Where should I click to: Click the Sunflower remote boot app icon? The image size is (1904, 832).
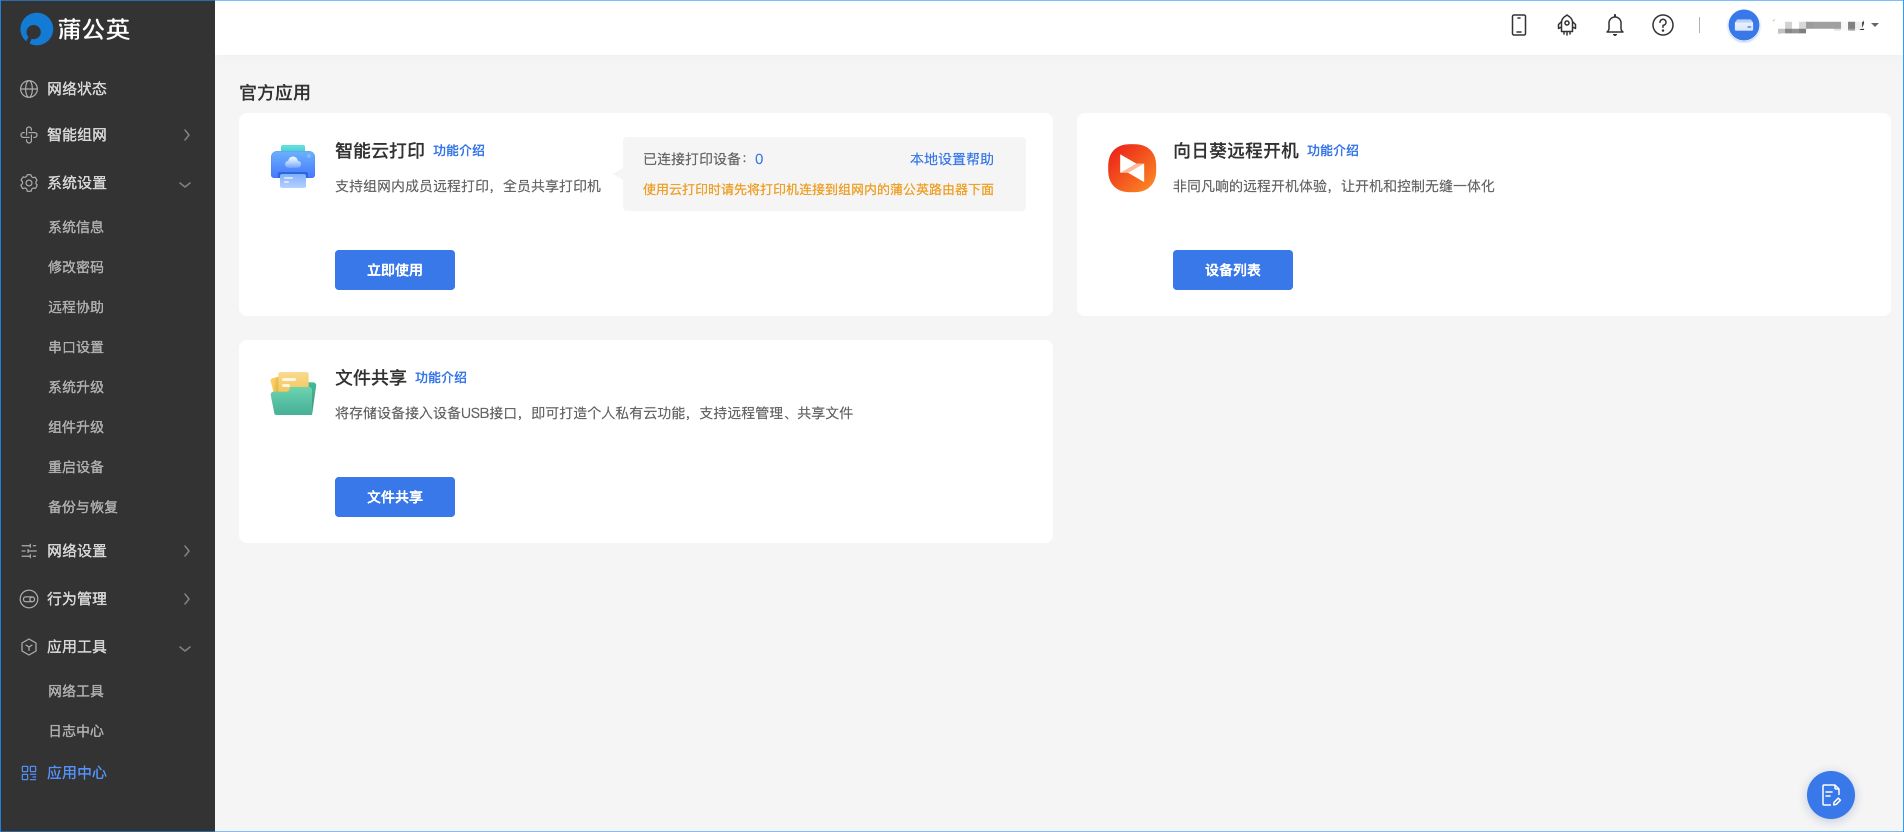pyautogui.click(x=1131, y=168)
